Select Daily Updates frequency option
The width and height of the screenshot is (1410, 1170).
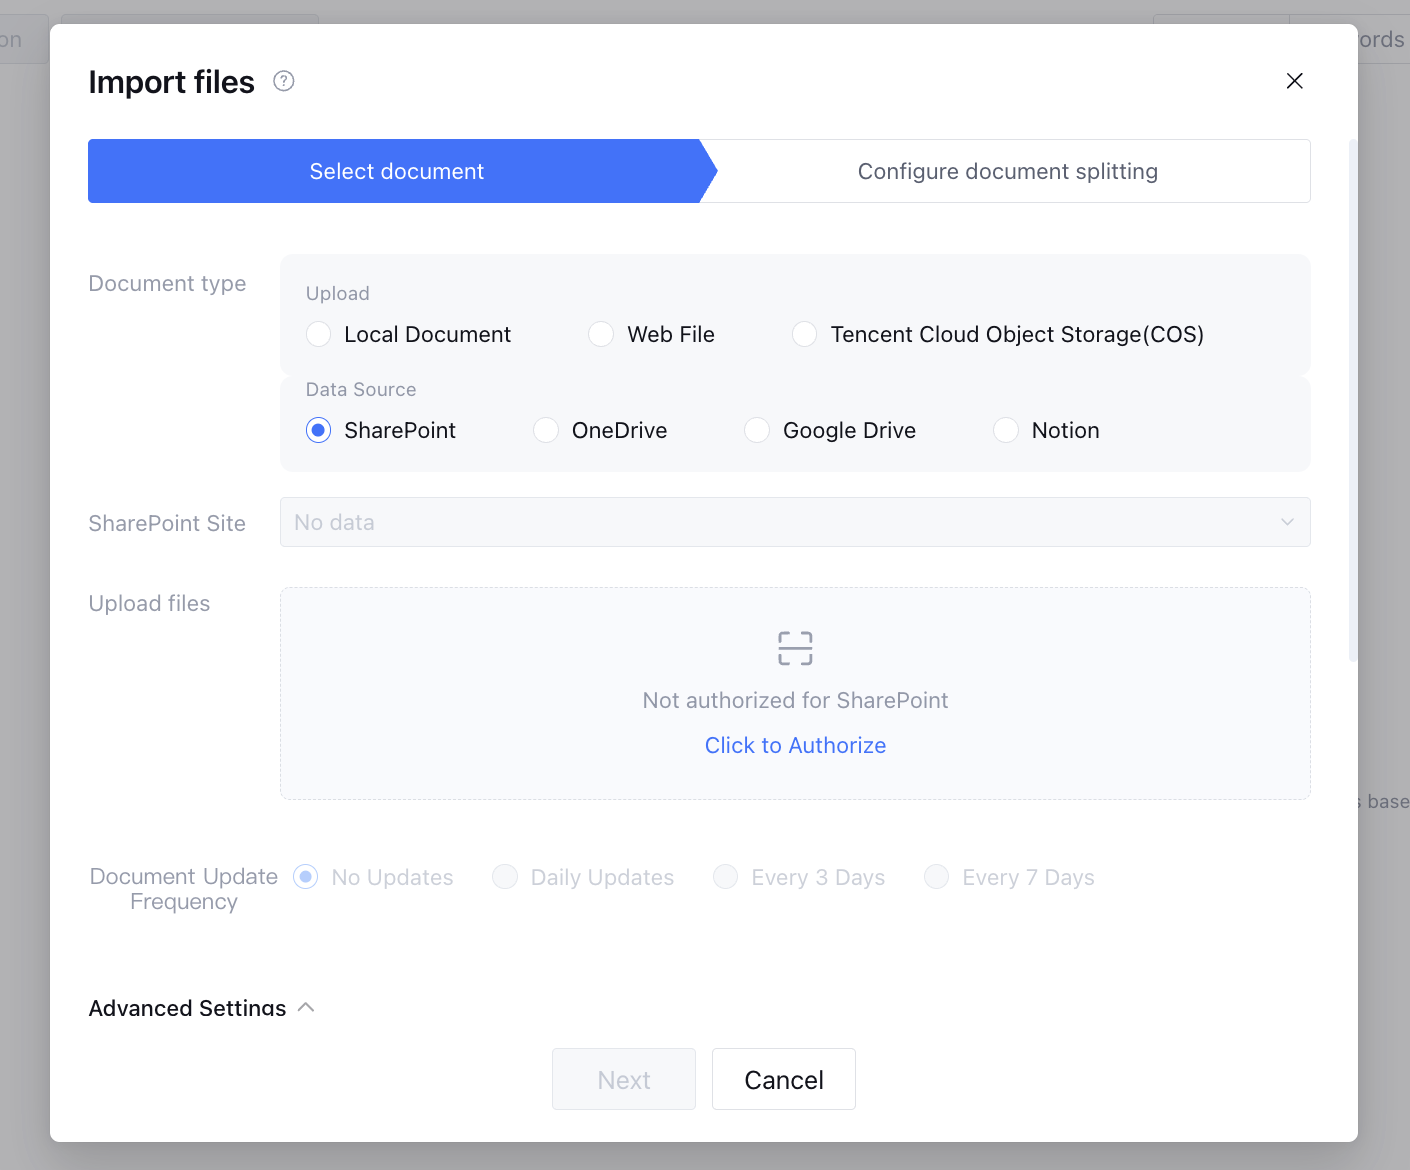click(x=506, y=877)
